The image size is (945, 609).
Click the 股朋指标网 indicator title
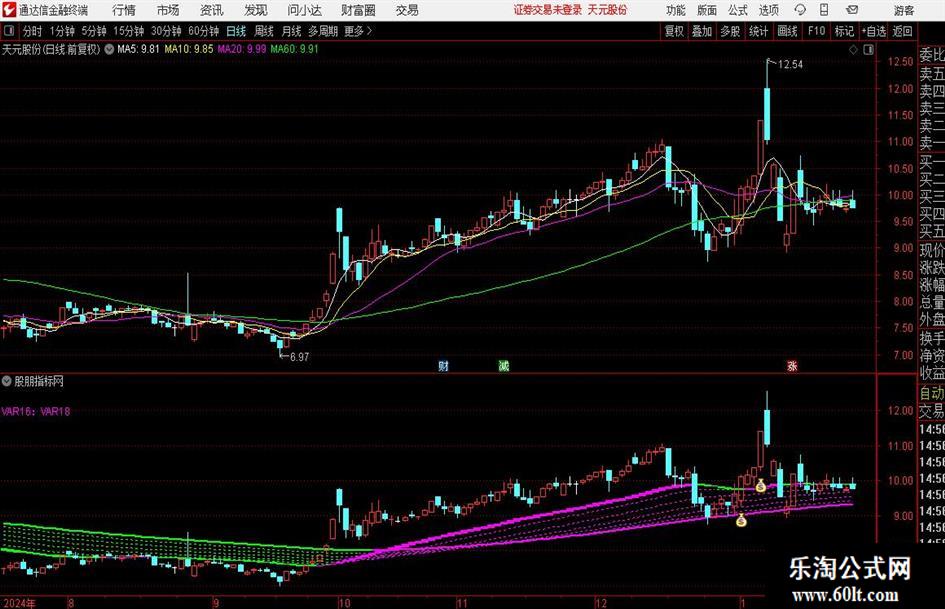point(39,381)
